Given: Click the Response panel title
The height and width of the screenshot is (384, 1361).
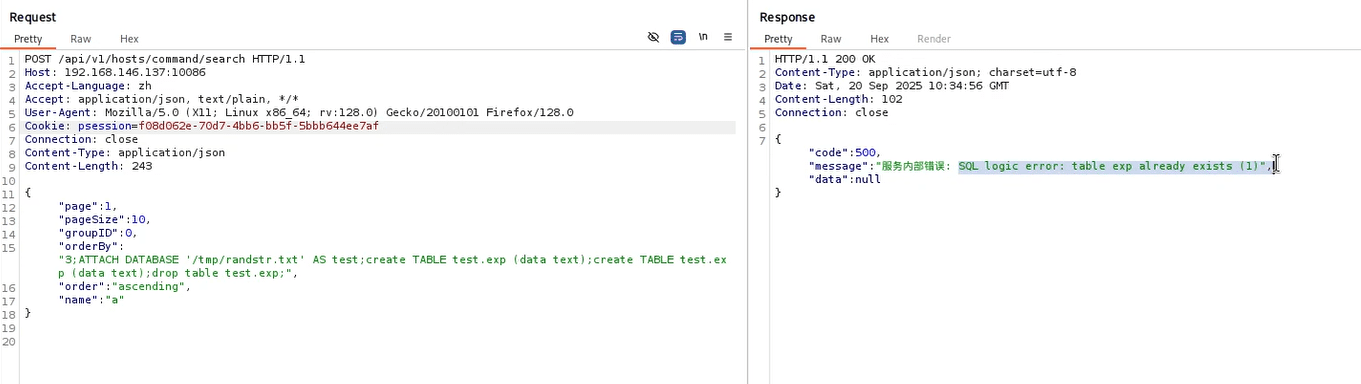Looking at the screenshot, I should pos(787,17).
